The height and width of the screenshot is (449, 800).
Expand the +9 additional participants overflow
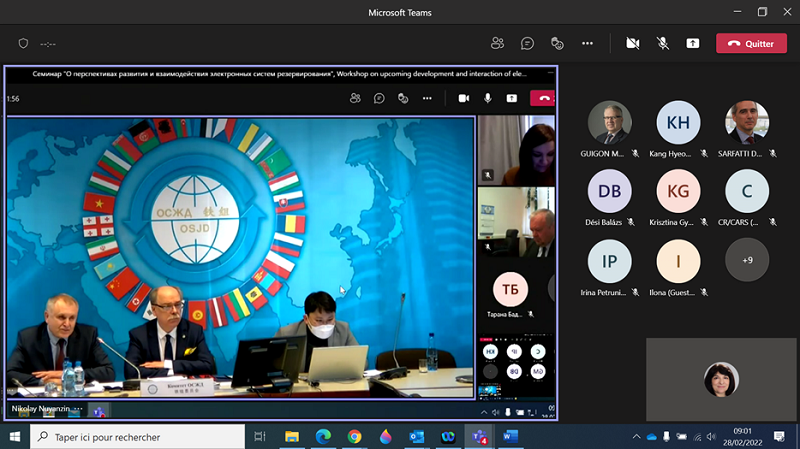coord(747,260)
